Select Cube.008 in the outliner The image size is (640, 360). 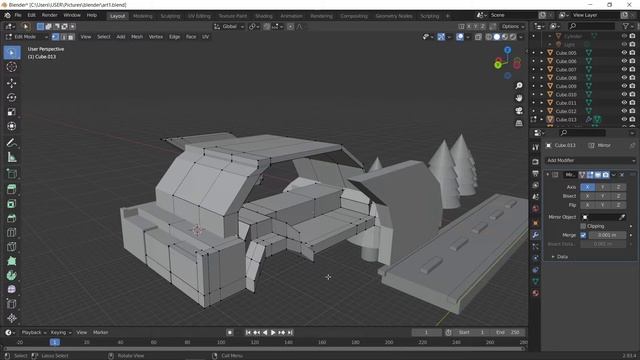566,78
